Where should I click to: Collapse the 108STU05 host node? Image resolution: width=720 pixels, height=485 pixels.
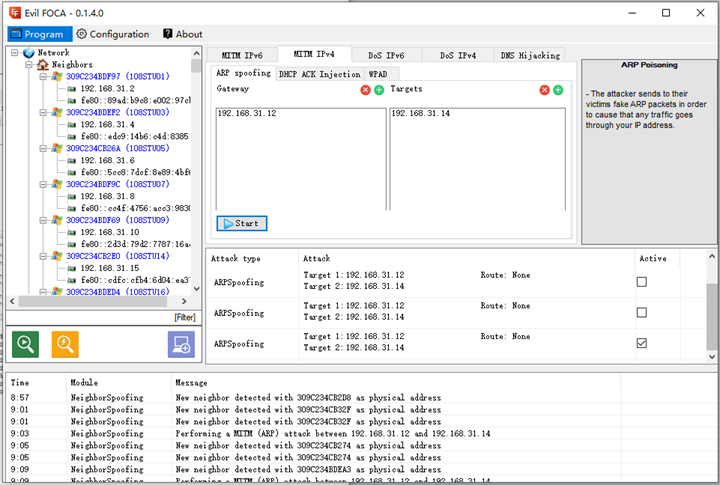(43, 148)
